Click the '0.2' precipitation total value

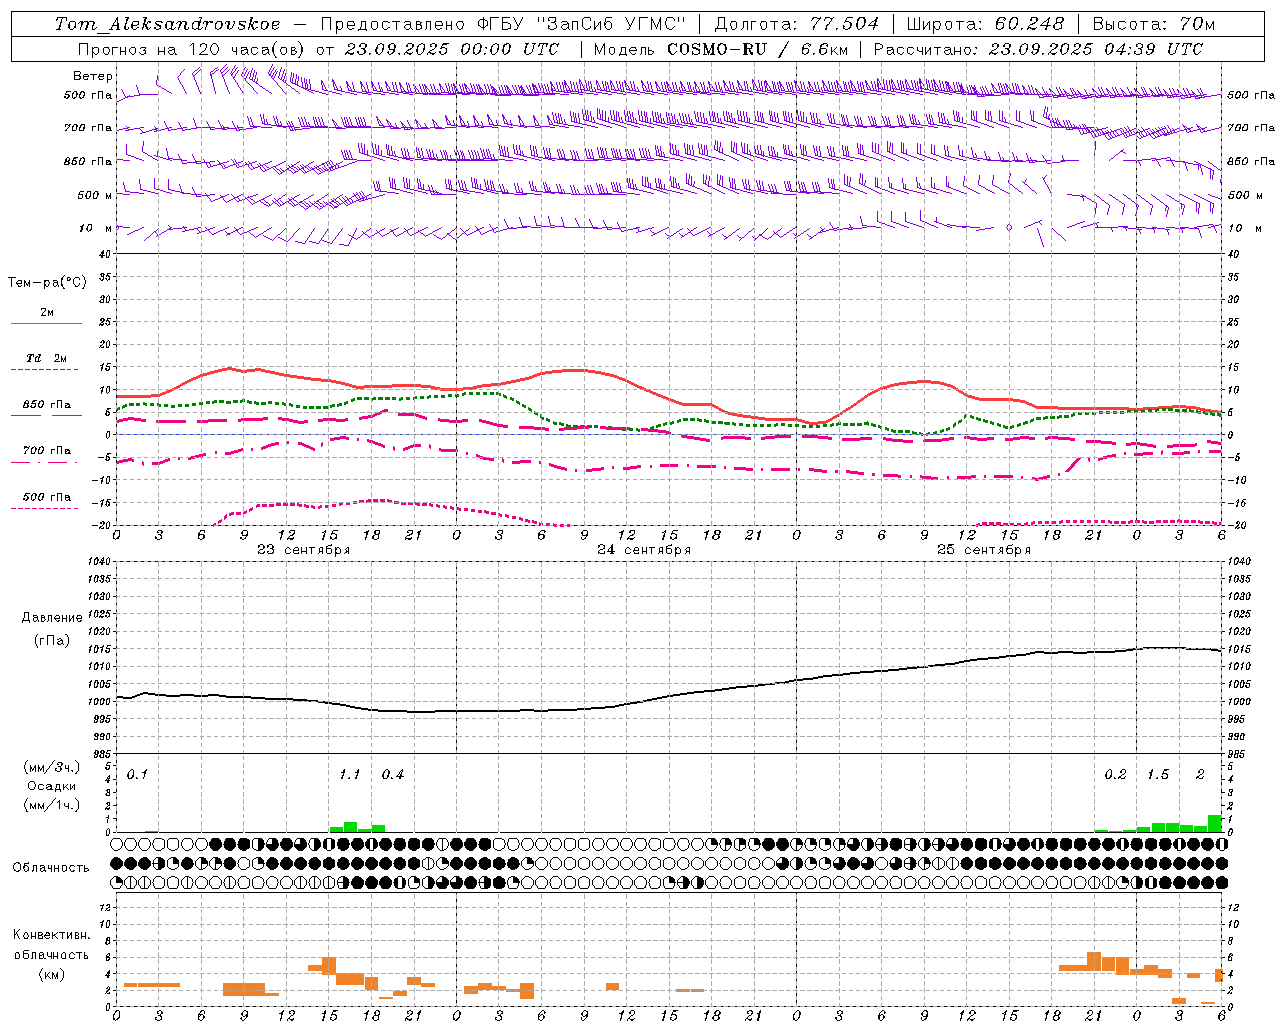click(x=1115, y=775)
